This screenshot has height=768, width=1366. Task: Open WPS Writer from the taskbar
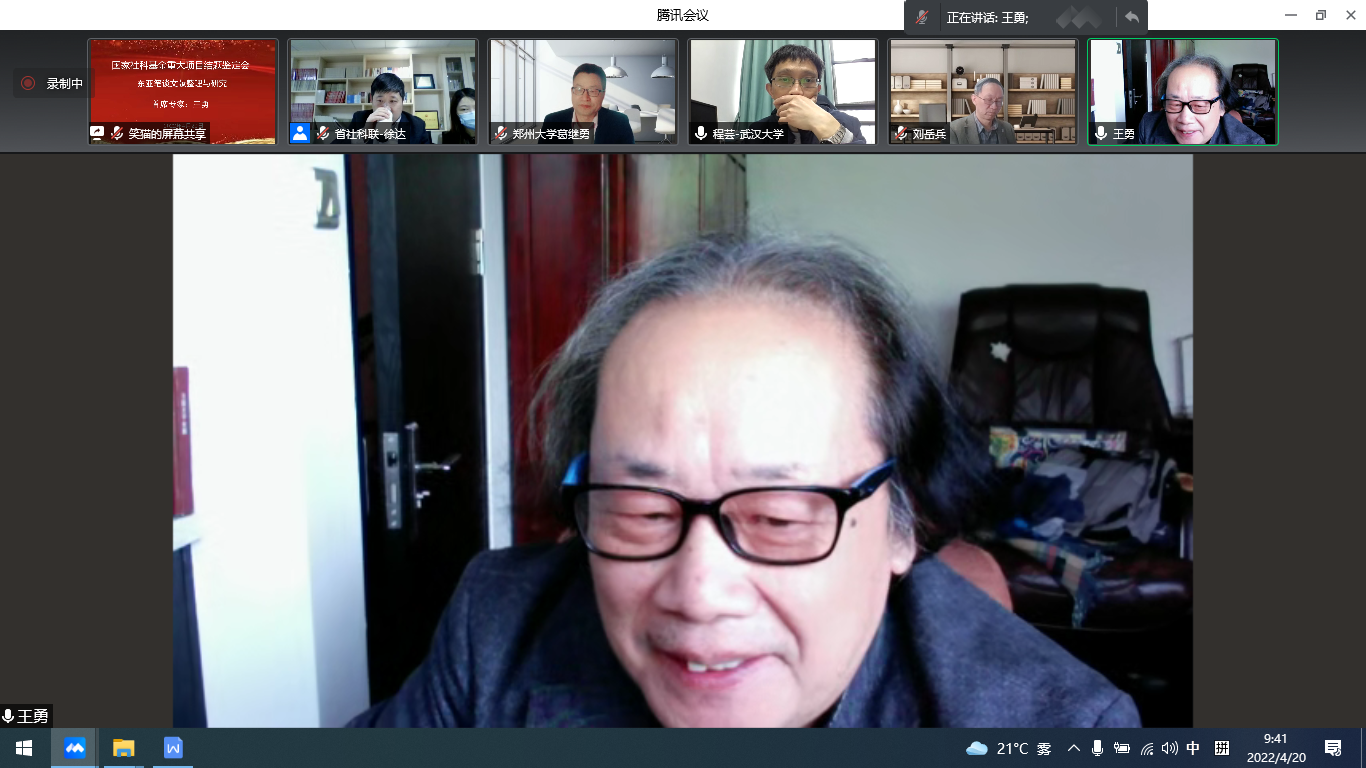(173, 748)
